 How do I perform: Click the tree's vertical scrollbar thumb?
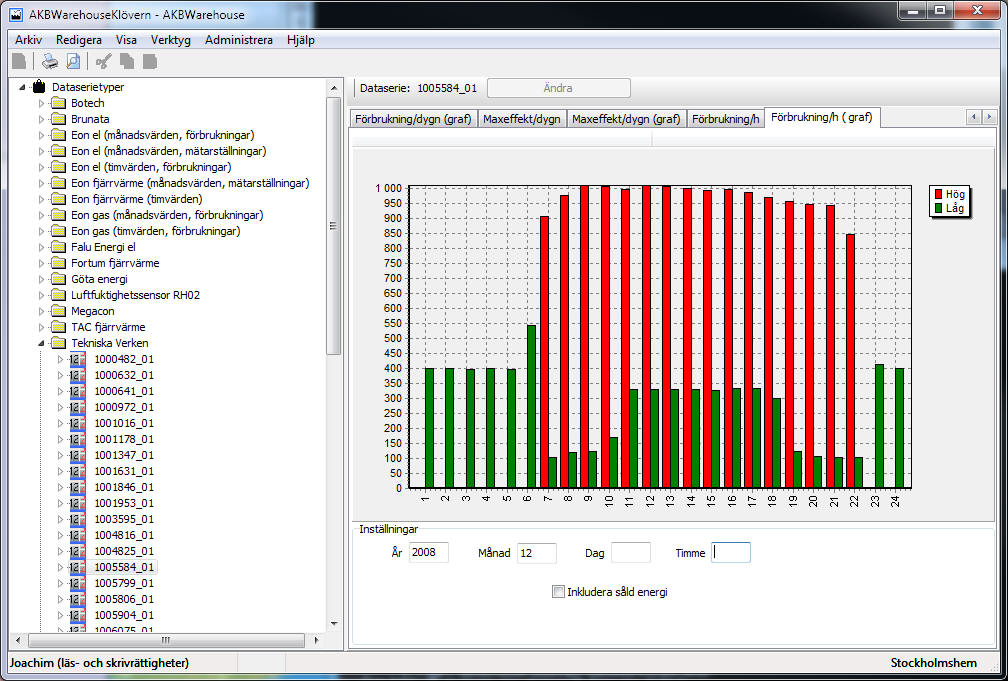point(334,226)
